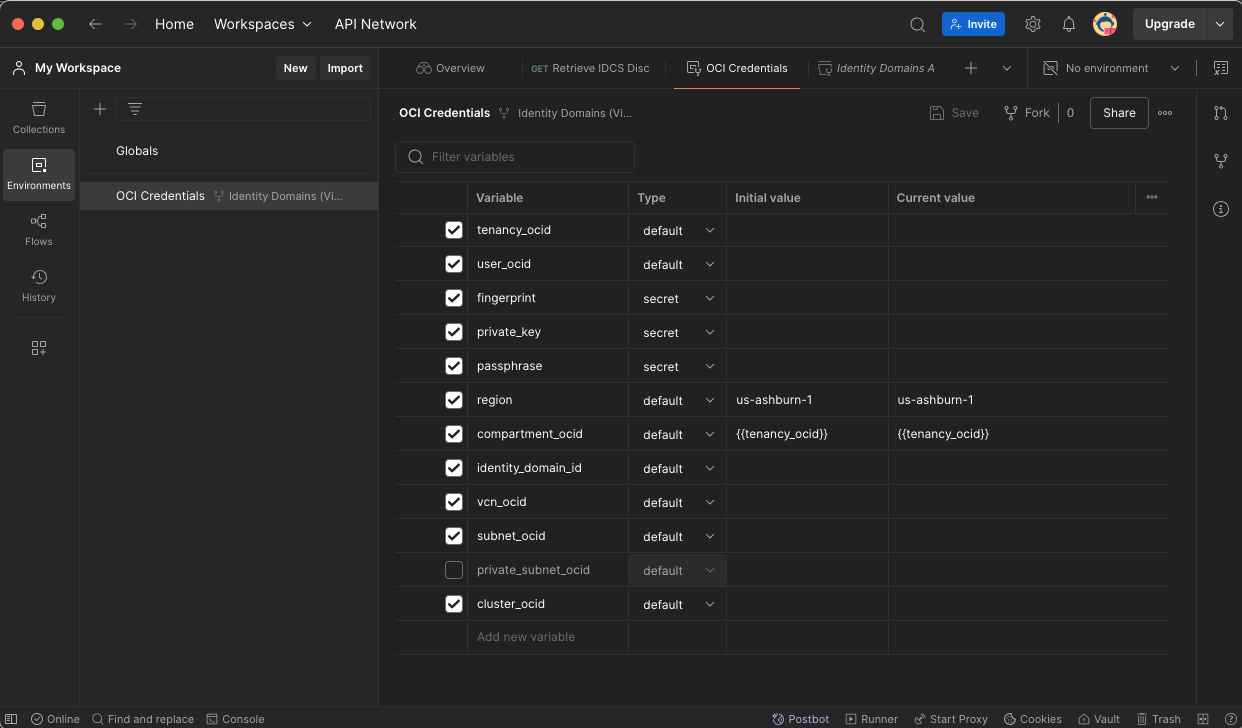Open type dropdown for fingerprint variable

click(x=678, y=298)
